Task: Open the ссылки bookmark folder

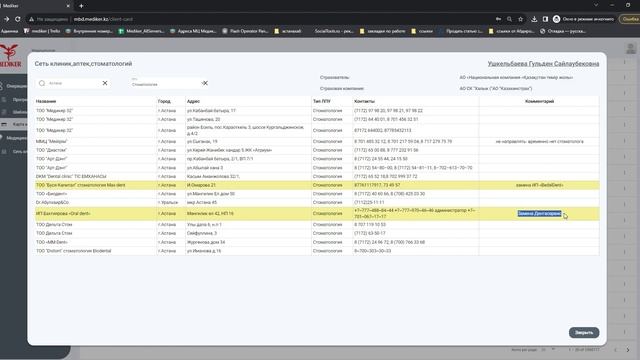Action: (422, 31)
